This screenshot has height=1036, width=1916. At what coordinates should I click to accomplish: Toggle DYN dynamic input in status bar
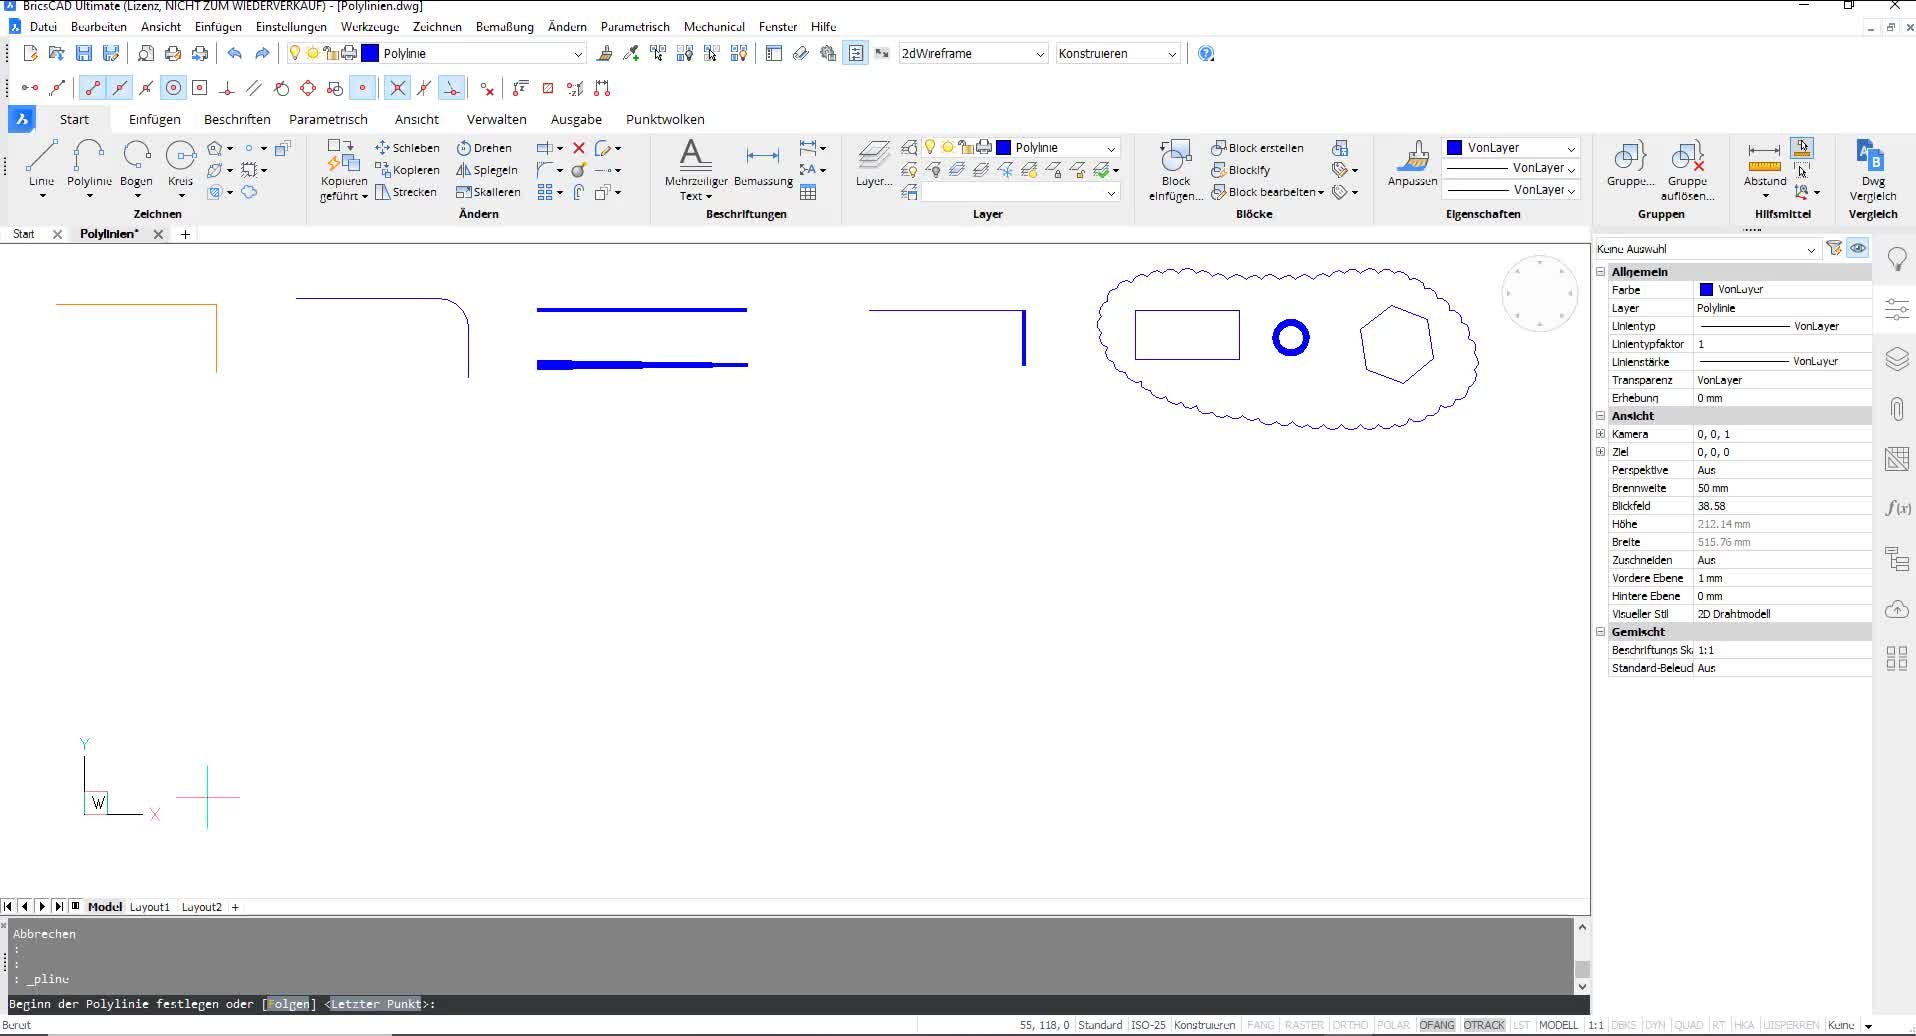(1655, 1025)
